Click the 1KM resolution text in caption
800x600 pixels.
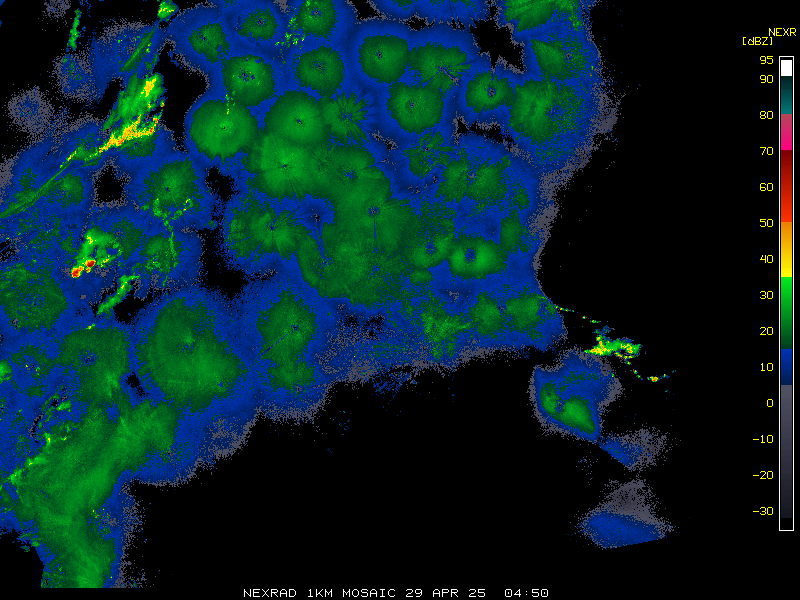[x=320, y=593]
